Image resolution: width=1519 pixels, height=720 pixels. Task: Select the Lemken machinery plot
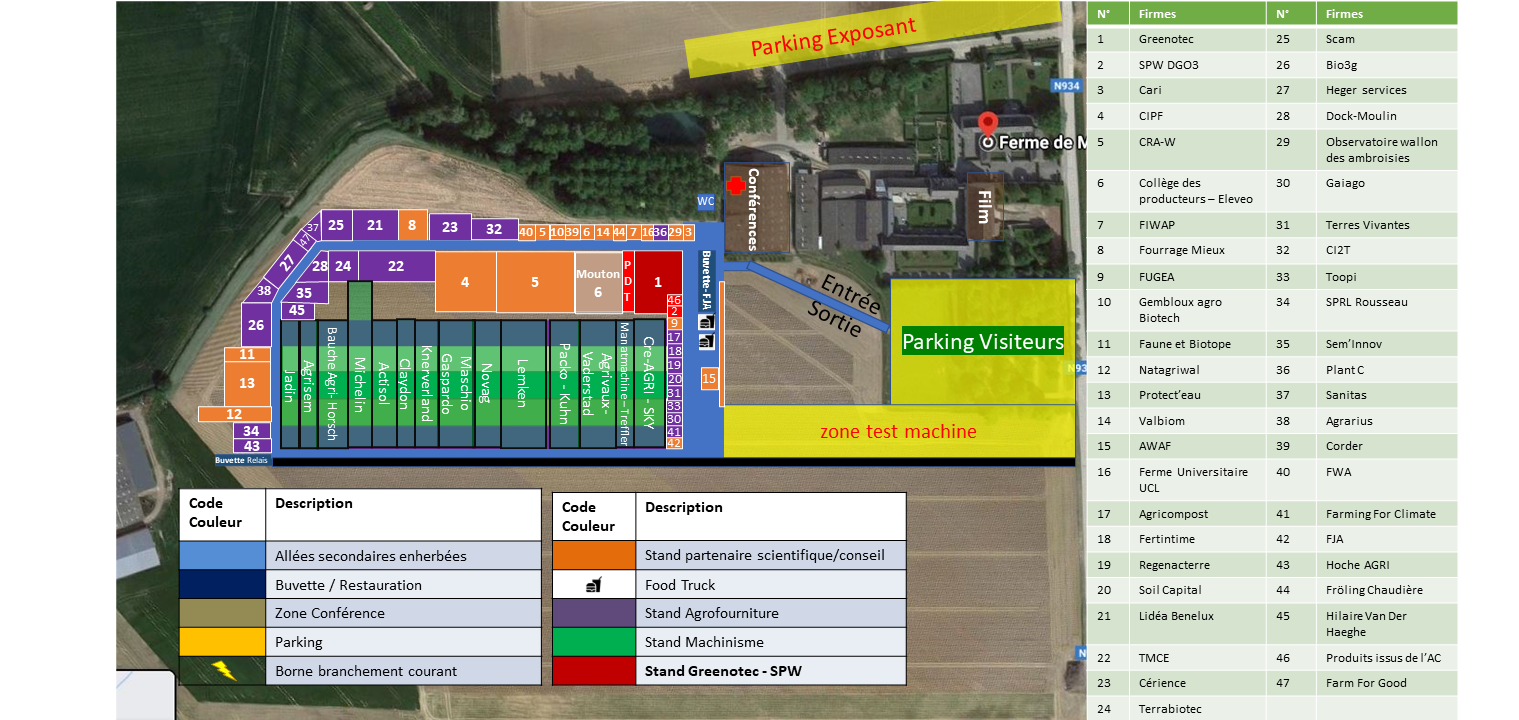(523, 383)
